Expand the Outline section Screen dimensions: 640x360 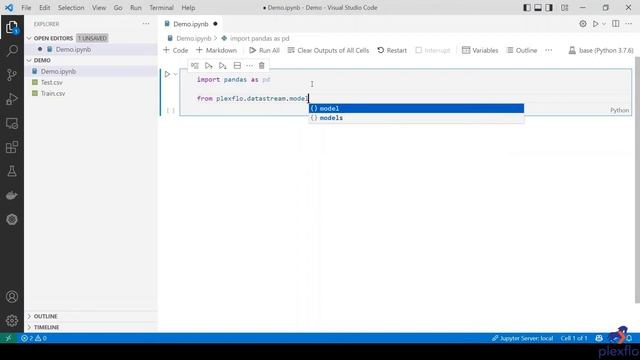pos(91,316)
